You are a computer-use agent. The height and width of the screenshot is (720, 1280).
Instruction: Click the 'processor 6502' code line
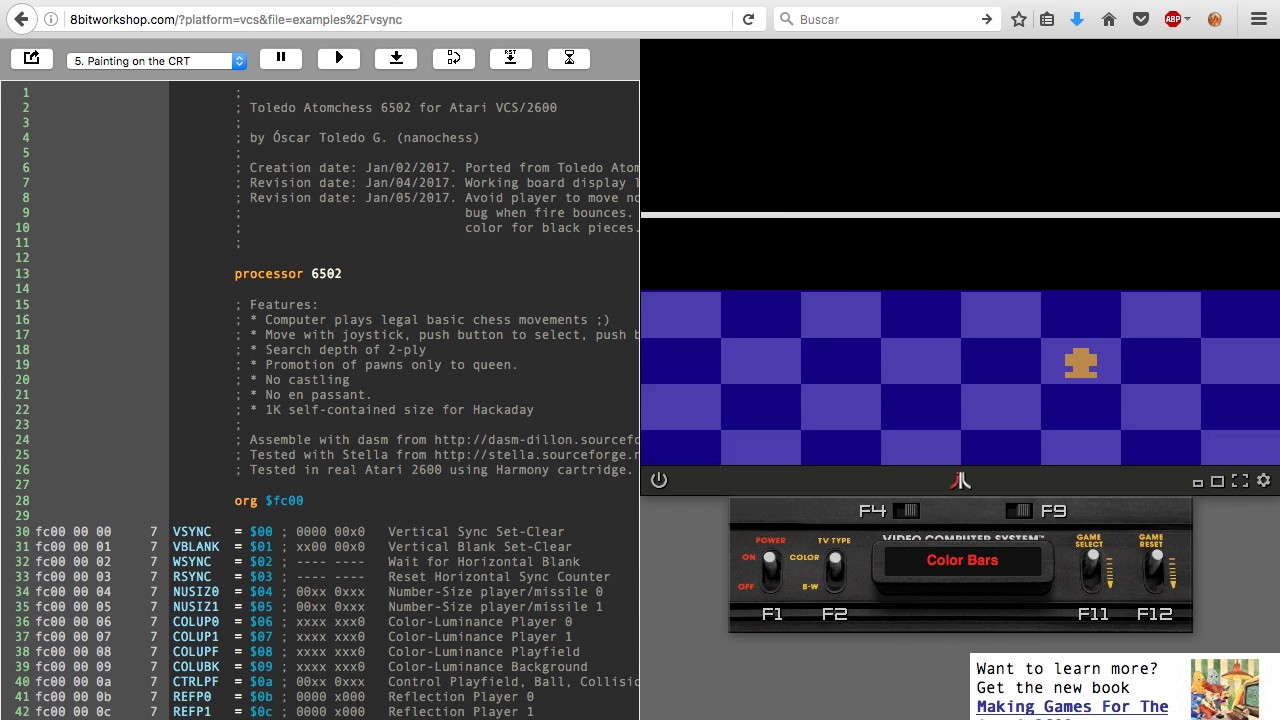coord(288,273)
